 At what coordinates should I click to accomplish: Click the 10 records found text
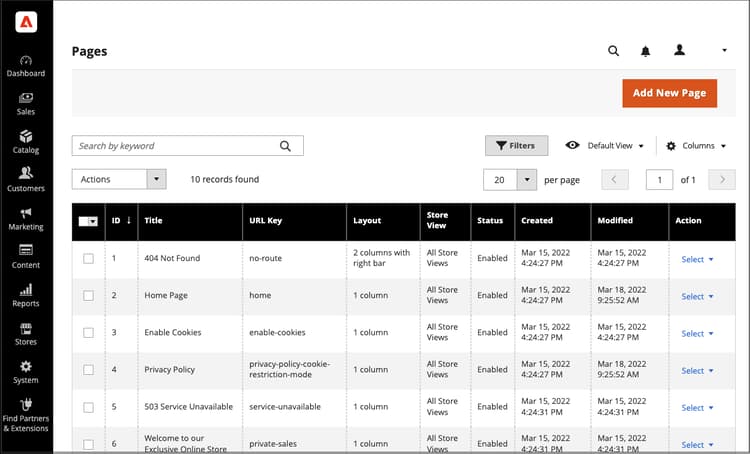click(224, 179)
